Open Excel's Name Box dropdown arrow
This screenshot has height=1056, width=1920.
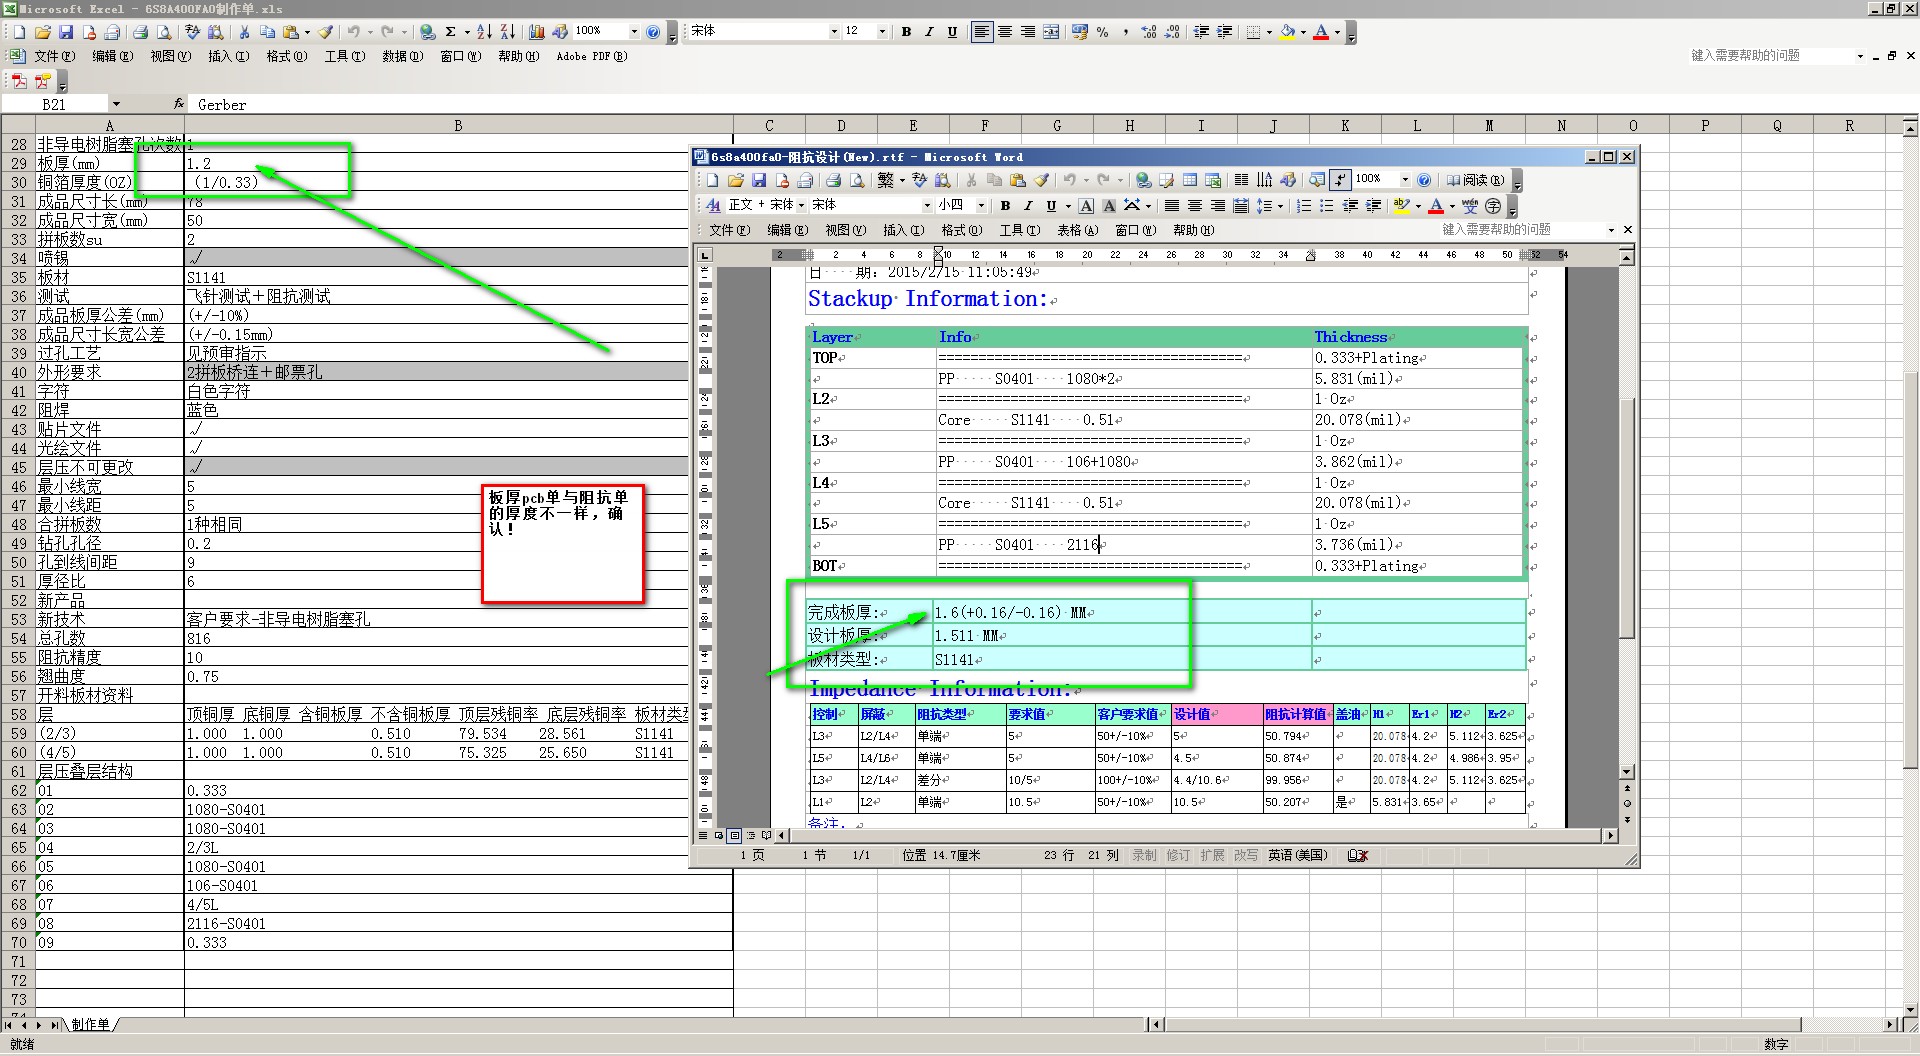click(x=116, y=104)
